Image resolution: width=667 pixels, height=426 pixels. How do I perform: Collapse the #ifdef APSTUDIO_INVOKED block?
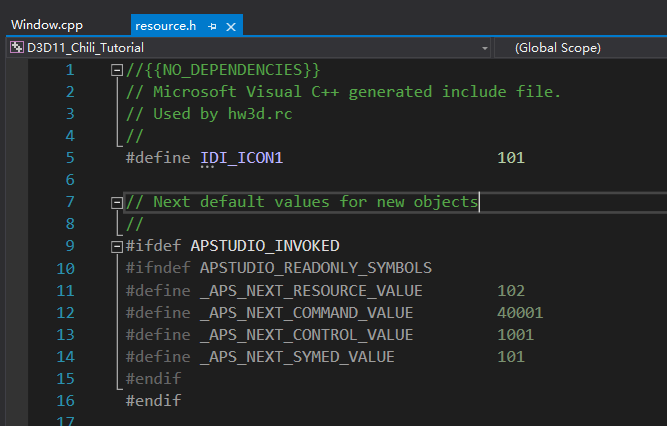click(117, 247)
